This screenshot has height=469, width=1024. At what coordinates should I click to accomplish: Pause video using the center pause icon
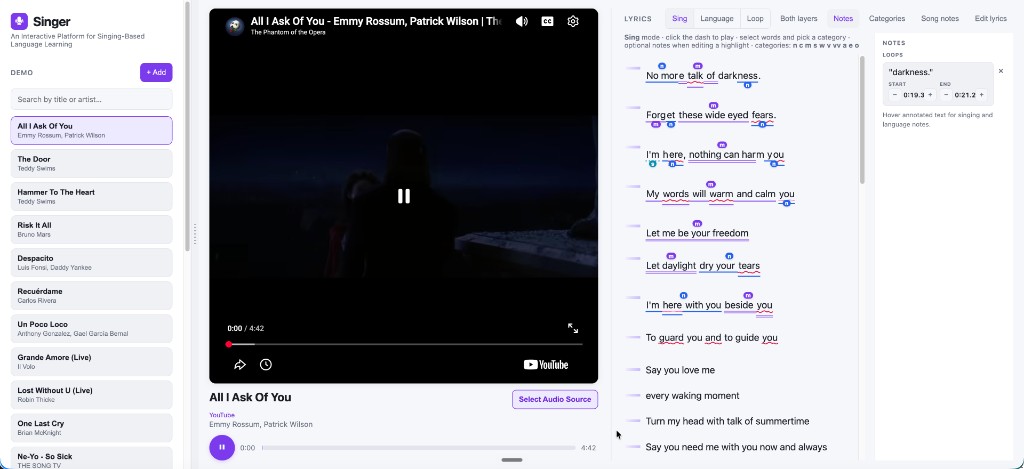click(x=404, y=196)
